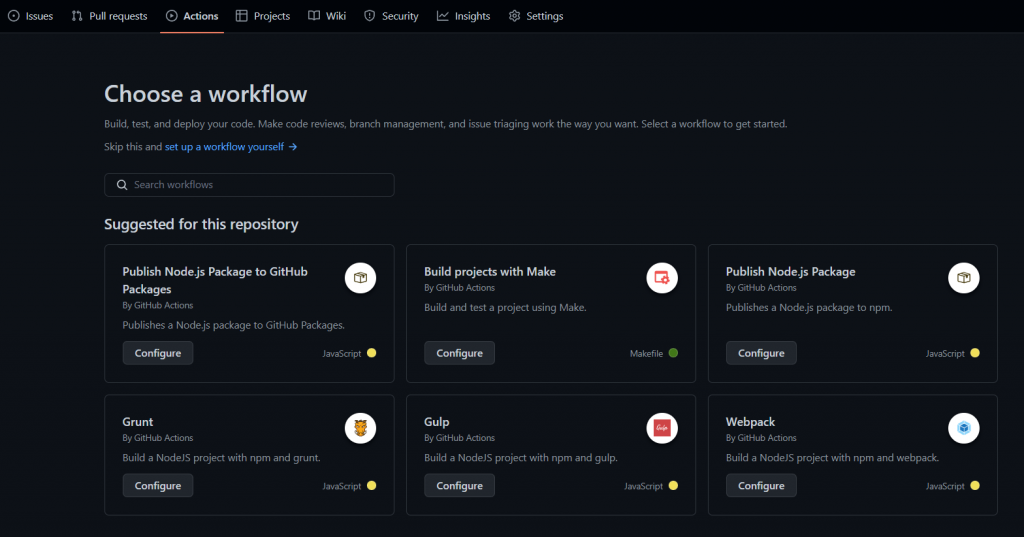Click the Projects table icon
This screenshot has width=1024, height=537.
(x=242, y=16)
